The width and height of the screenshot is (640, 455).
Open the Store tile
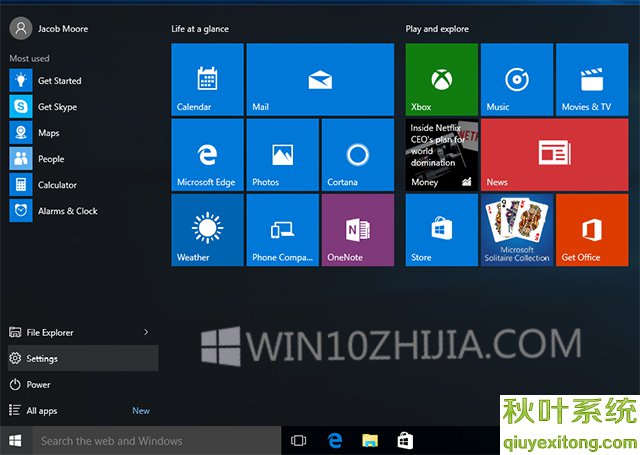coord(442,230)
